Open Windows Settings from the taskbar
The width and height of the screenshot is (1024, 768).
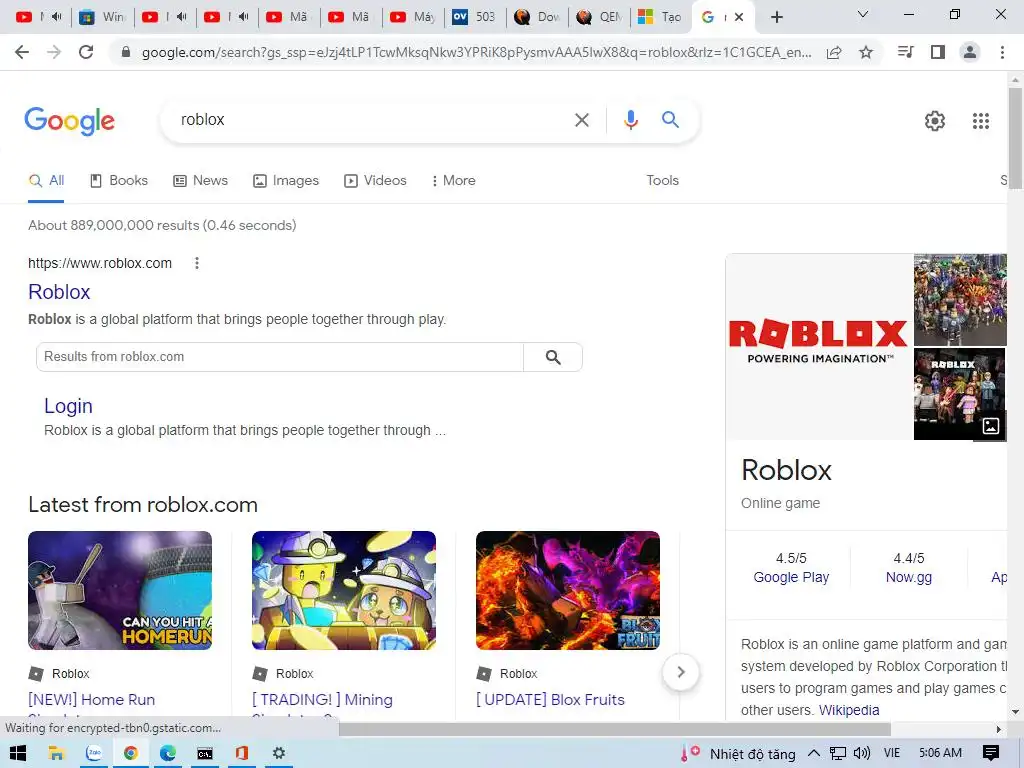coord(279,753)
